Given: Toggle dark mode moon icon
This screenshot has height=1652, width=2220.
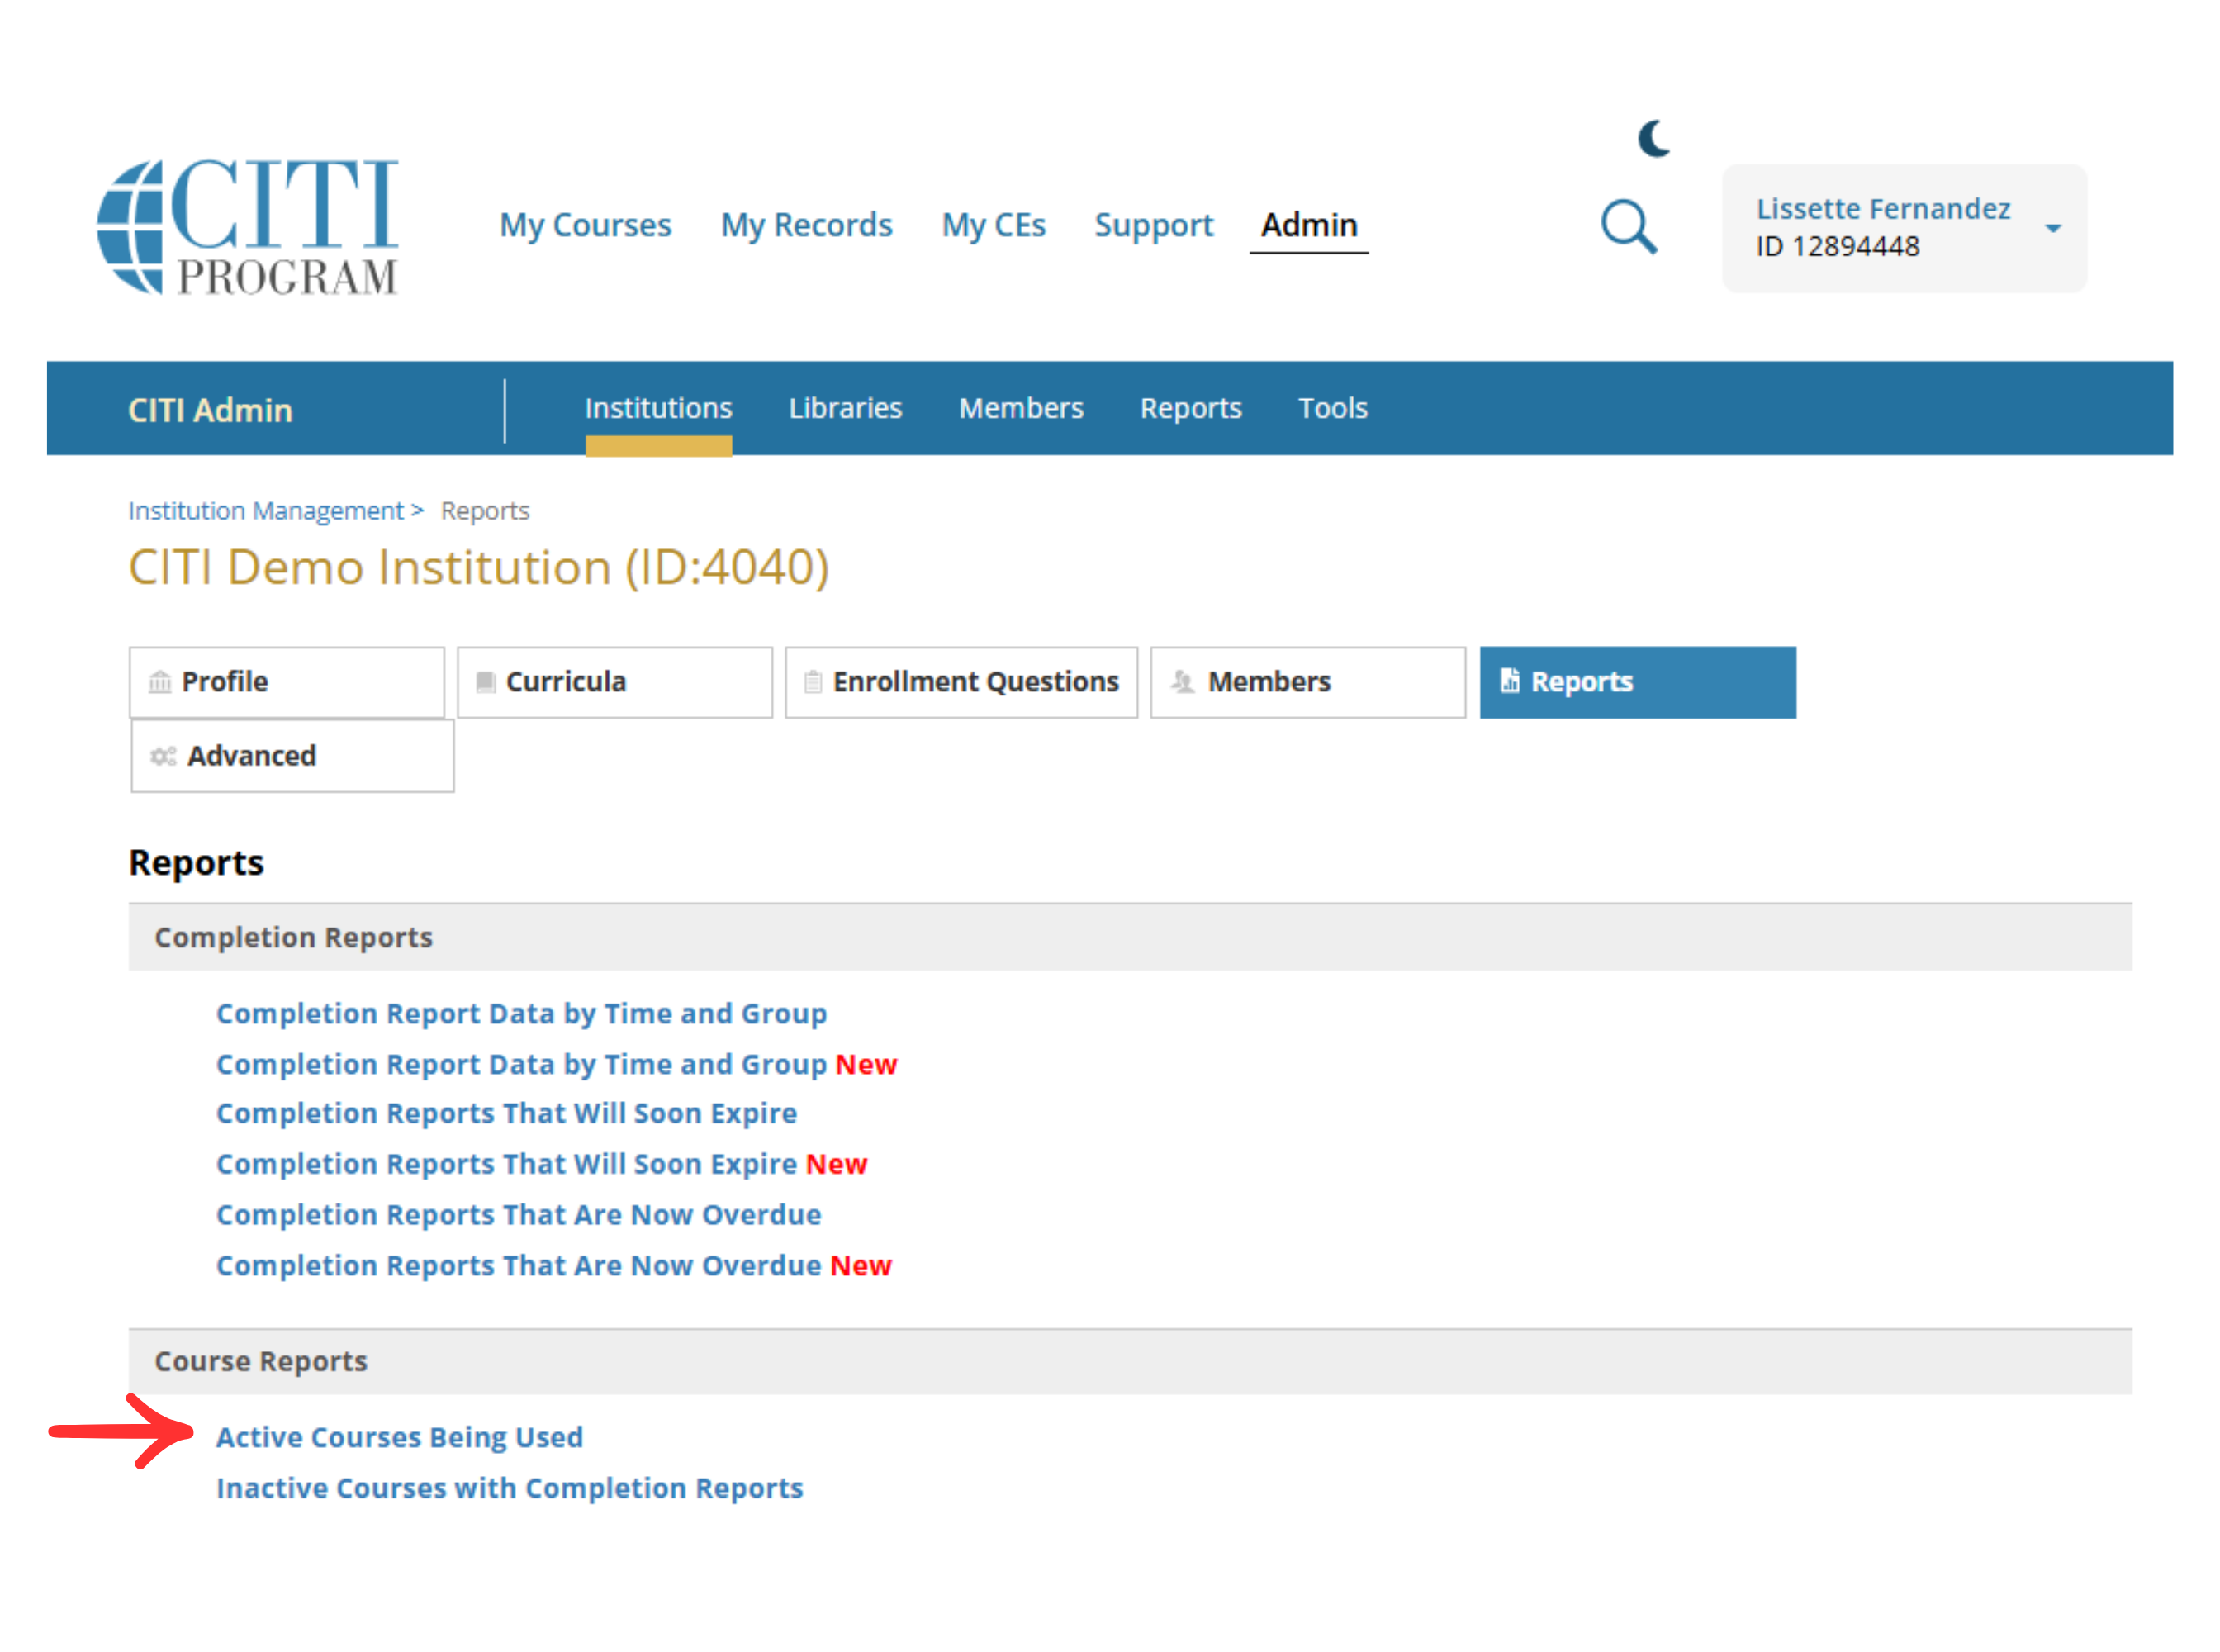Looking at the screenshot, I should [x=1653, y=139].
